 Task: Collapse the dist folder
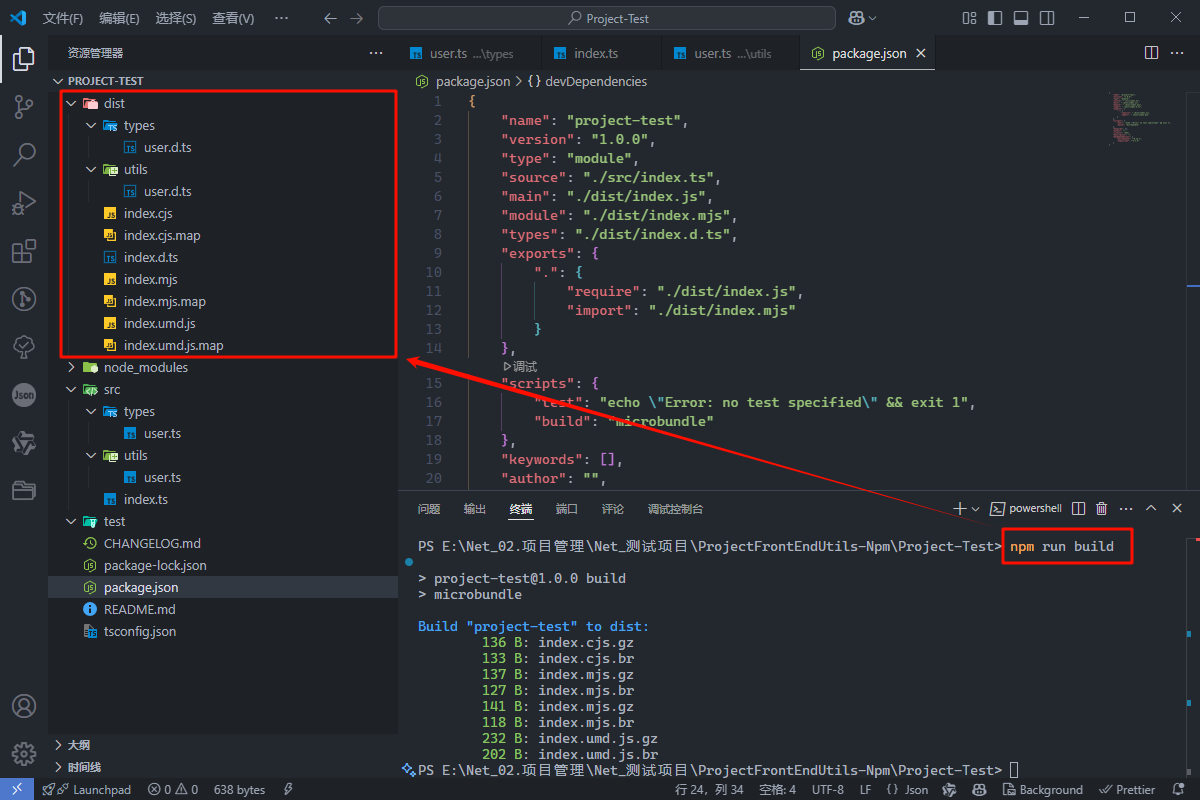[71, 103]
